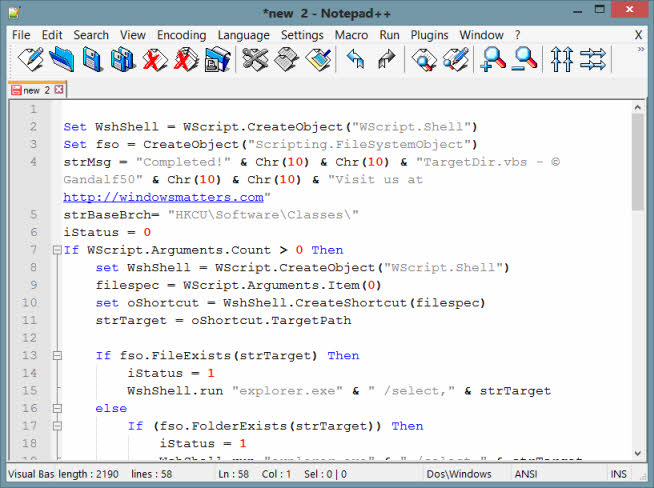Screen dimensions: 654x488
Task: Open the View menu
Action: point(133,35)
